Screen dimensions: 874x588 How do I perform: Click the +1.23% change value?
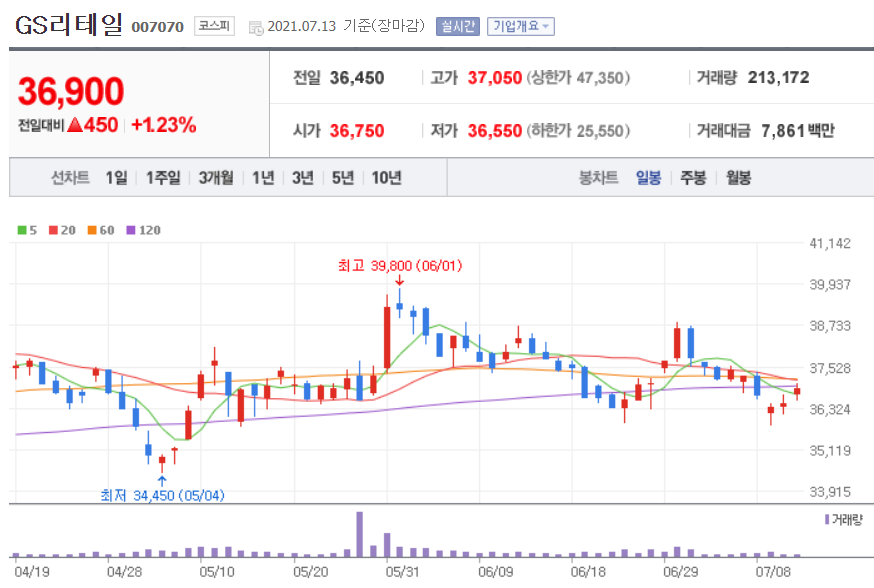pyautogui.click(x=163, y=125)
